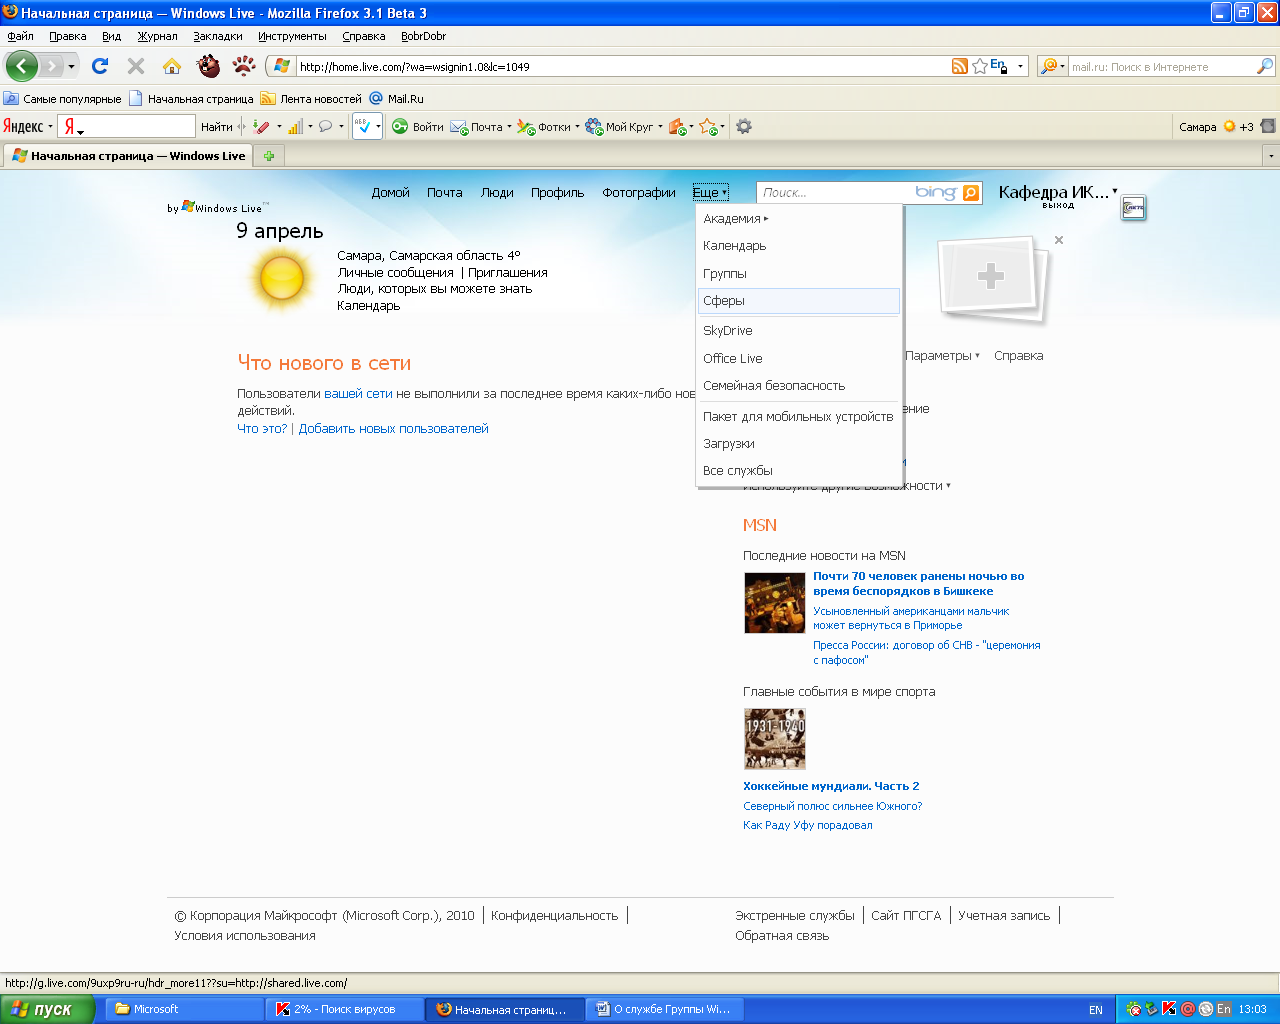Click Войти in Yandex toolbar
Viewport: 1280px width, 1024px height.
point(418,126)
